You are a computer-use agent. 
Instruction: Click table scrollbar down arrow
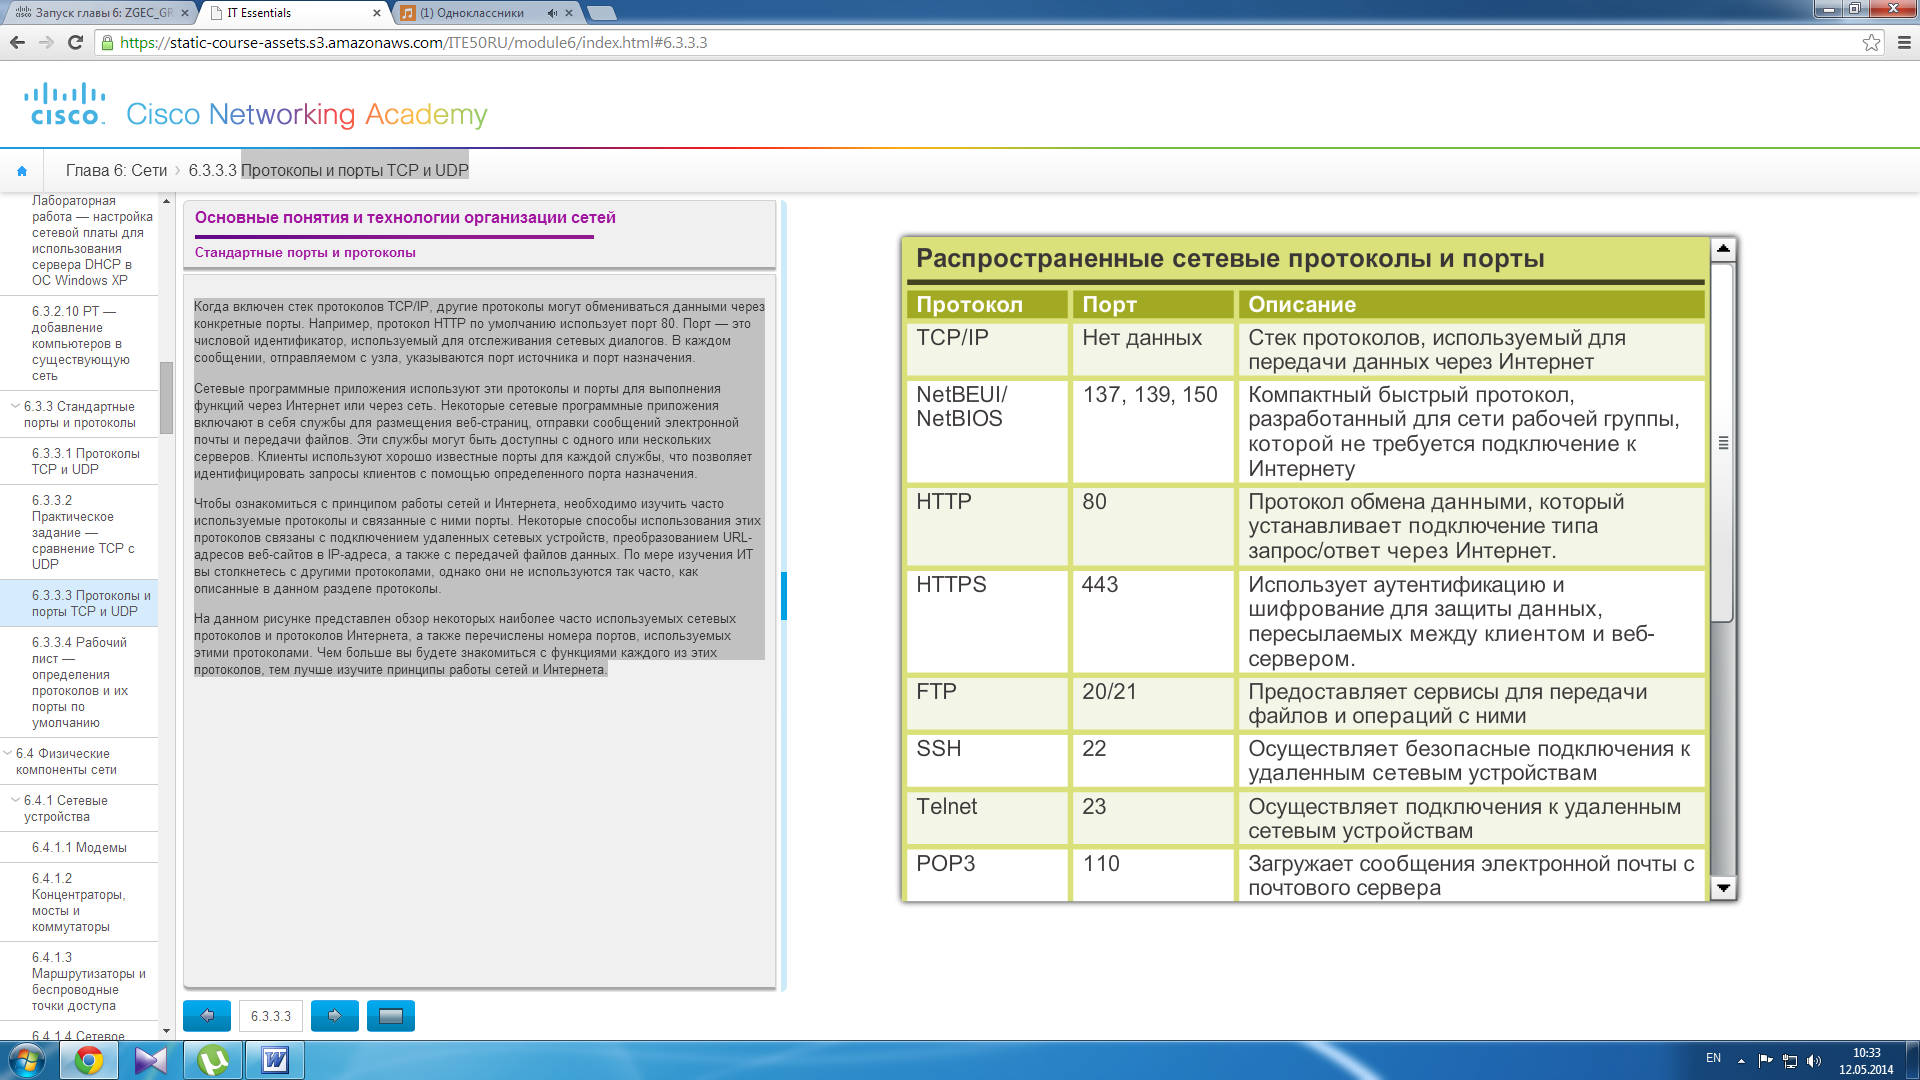pyautogui.click(x=1723, y=888)
